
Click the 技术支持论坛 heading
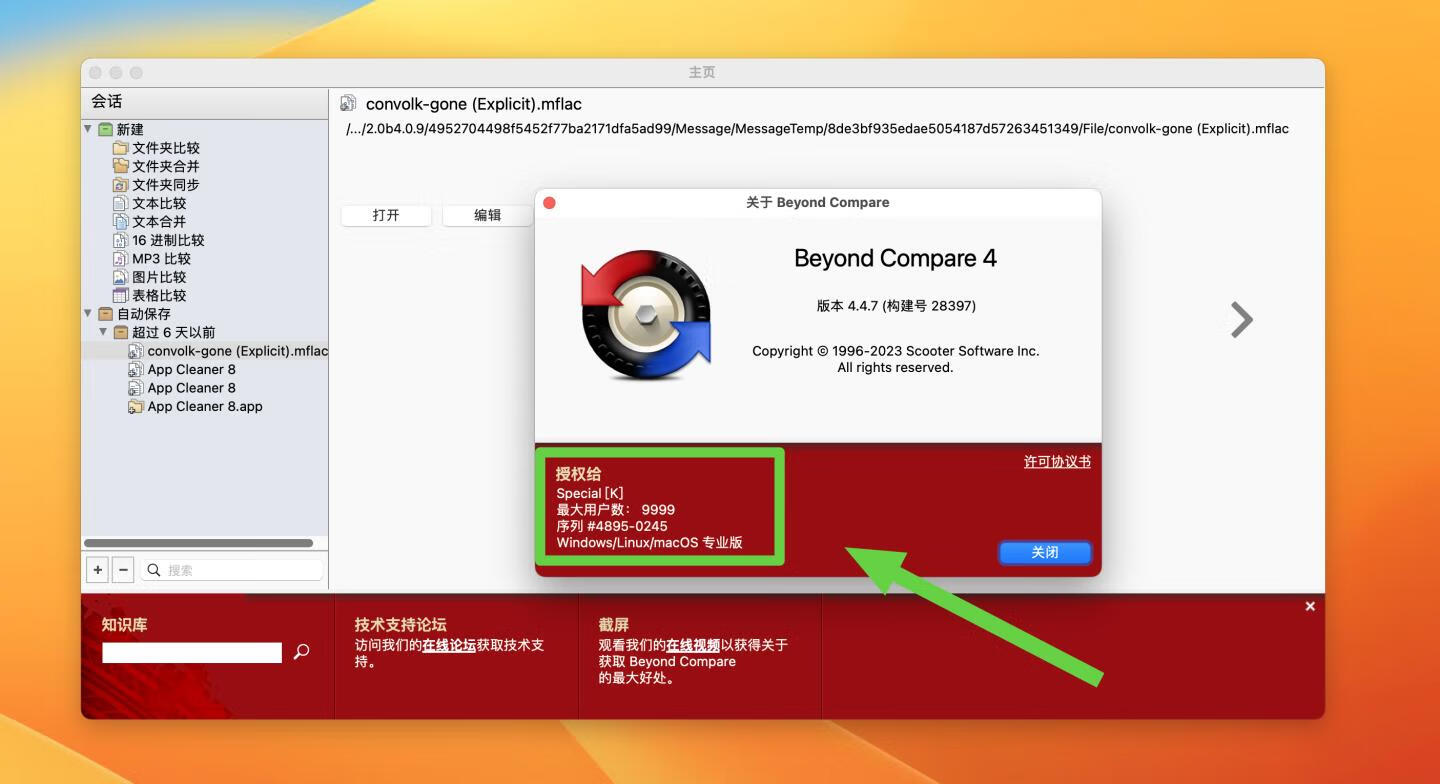(x=400, y=624)
